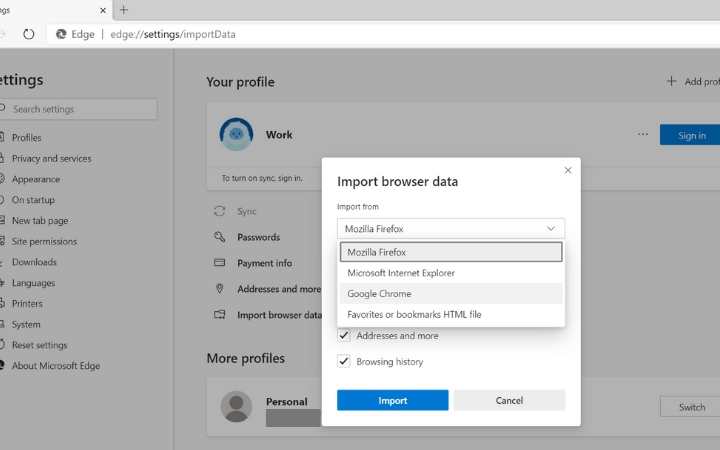The height and width of the screenshot is (450, 720).
Task: Click the Edge logo in address bar
Action: point(61,34)
